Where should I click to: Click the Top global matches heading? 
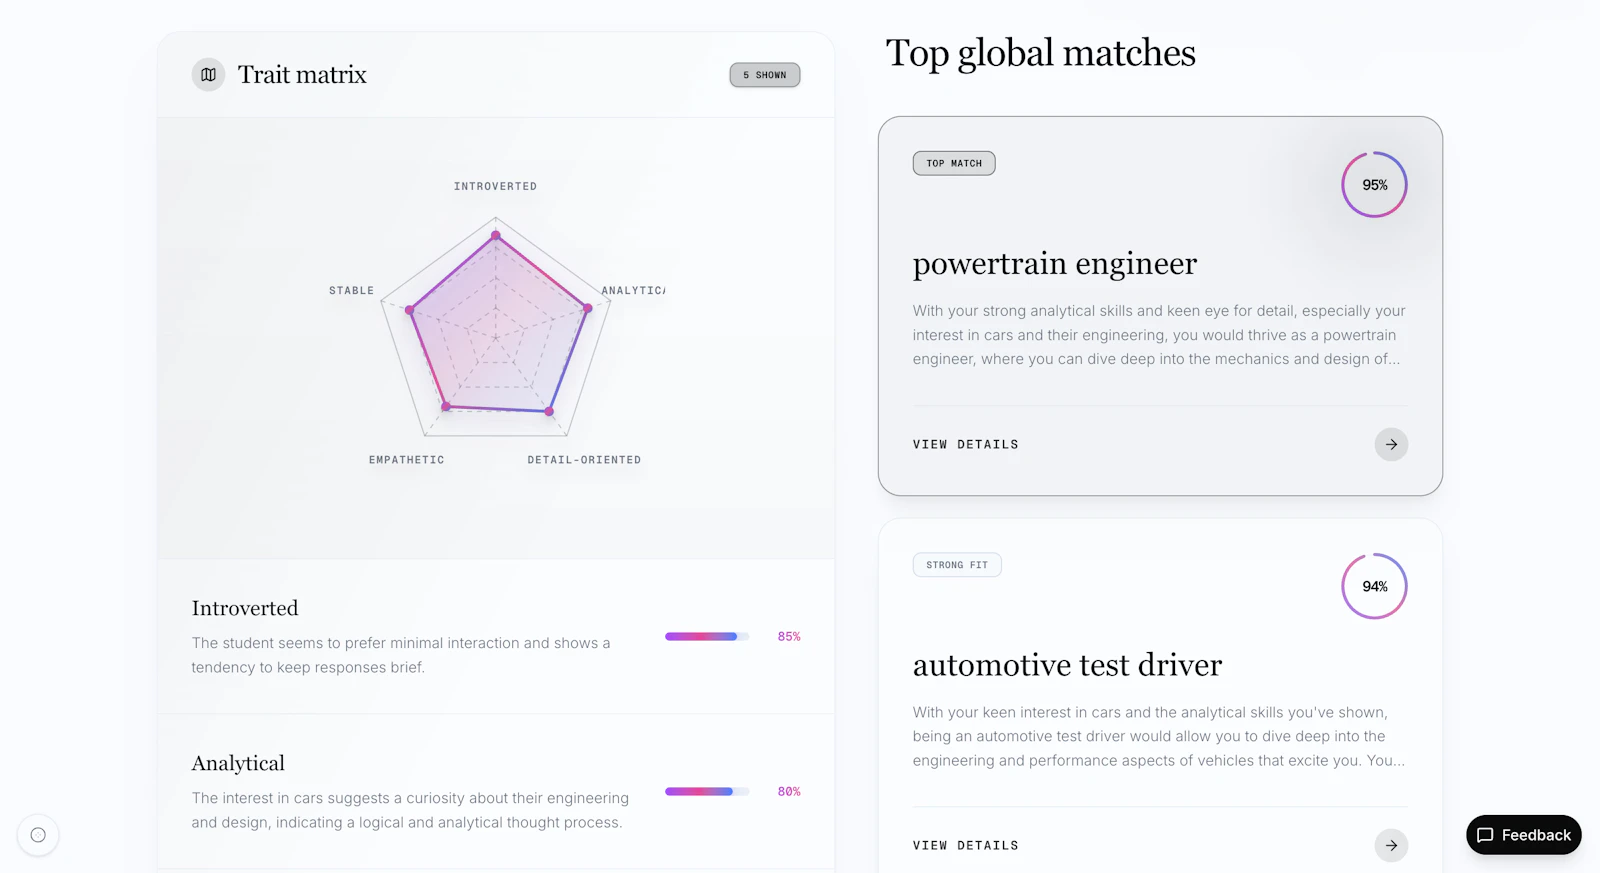(1041, 53)
